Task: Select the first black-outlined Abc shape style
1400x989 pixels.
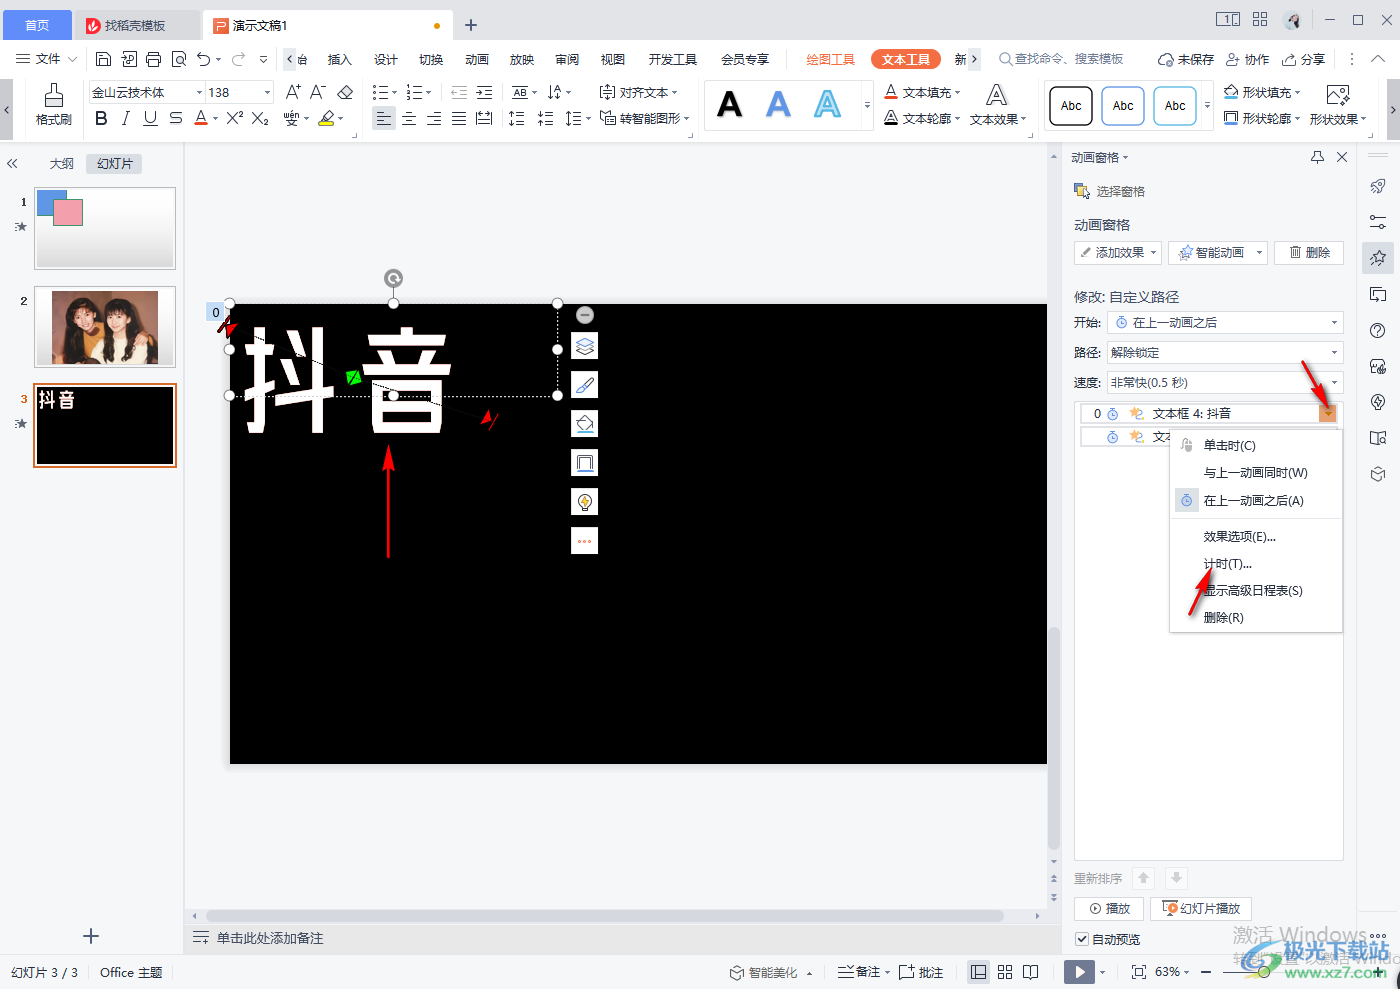Action: point(1071,105)
